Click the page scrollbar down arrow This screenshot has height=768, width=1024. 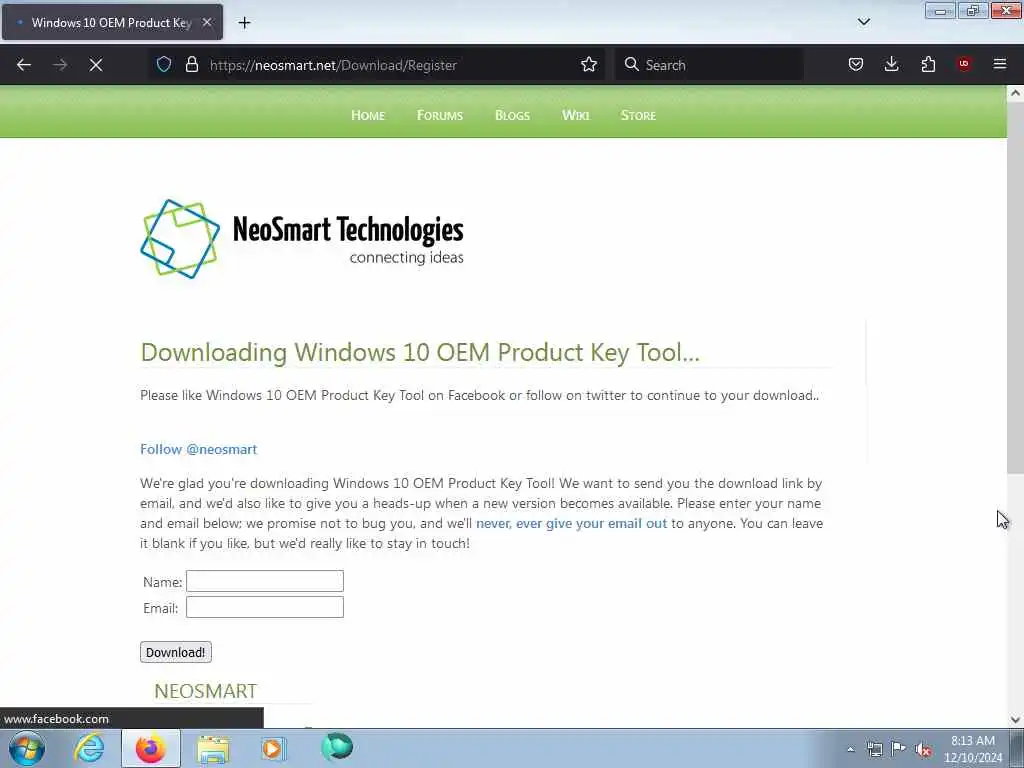tap(1015, 720)
